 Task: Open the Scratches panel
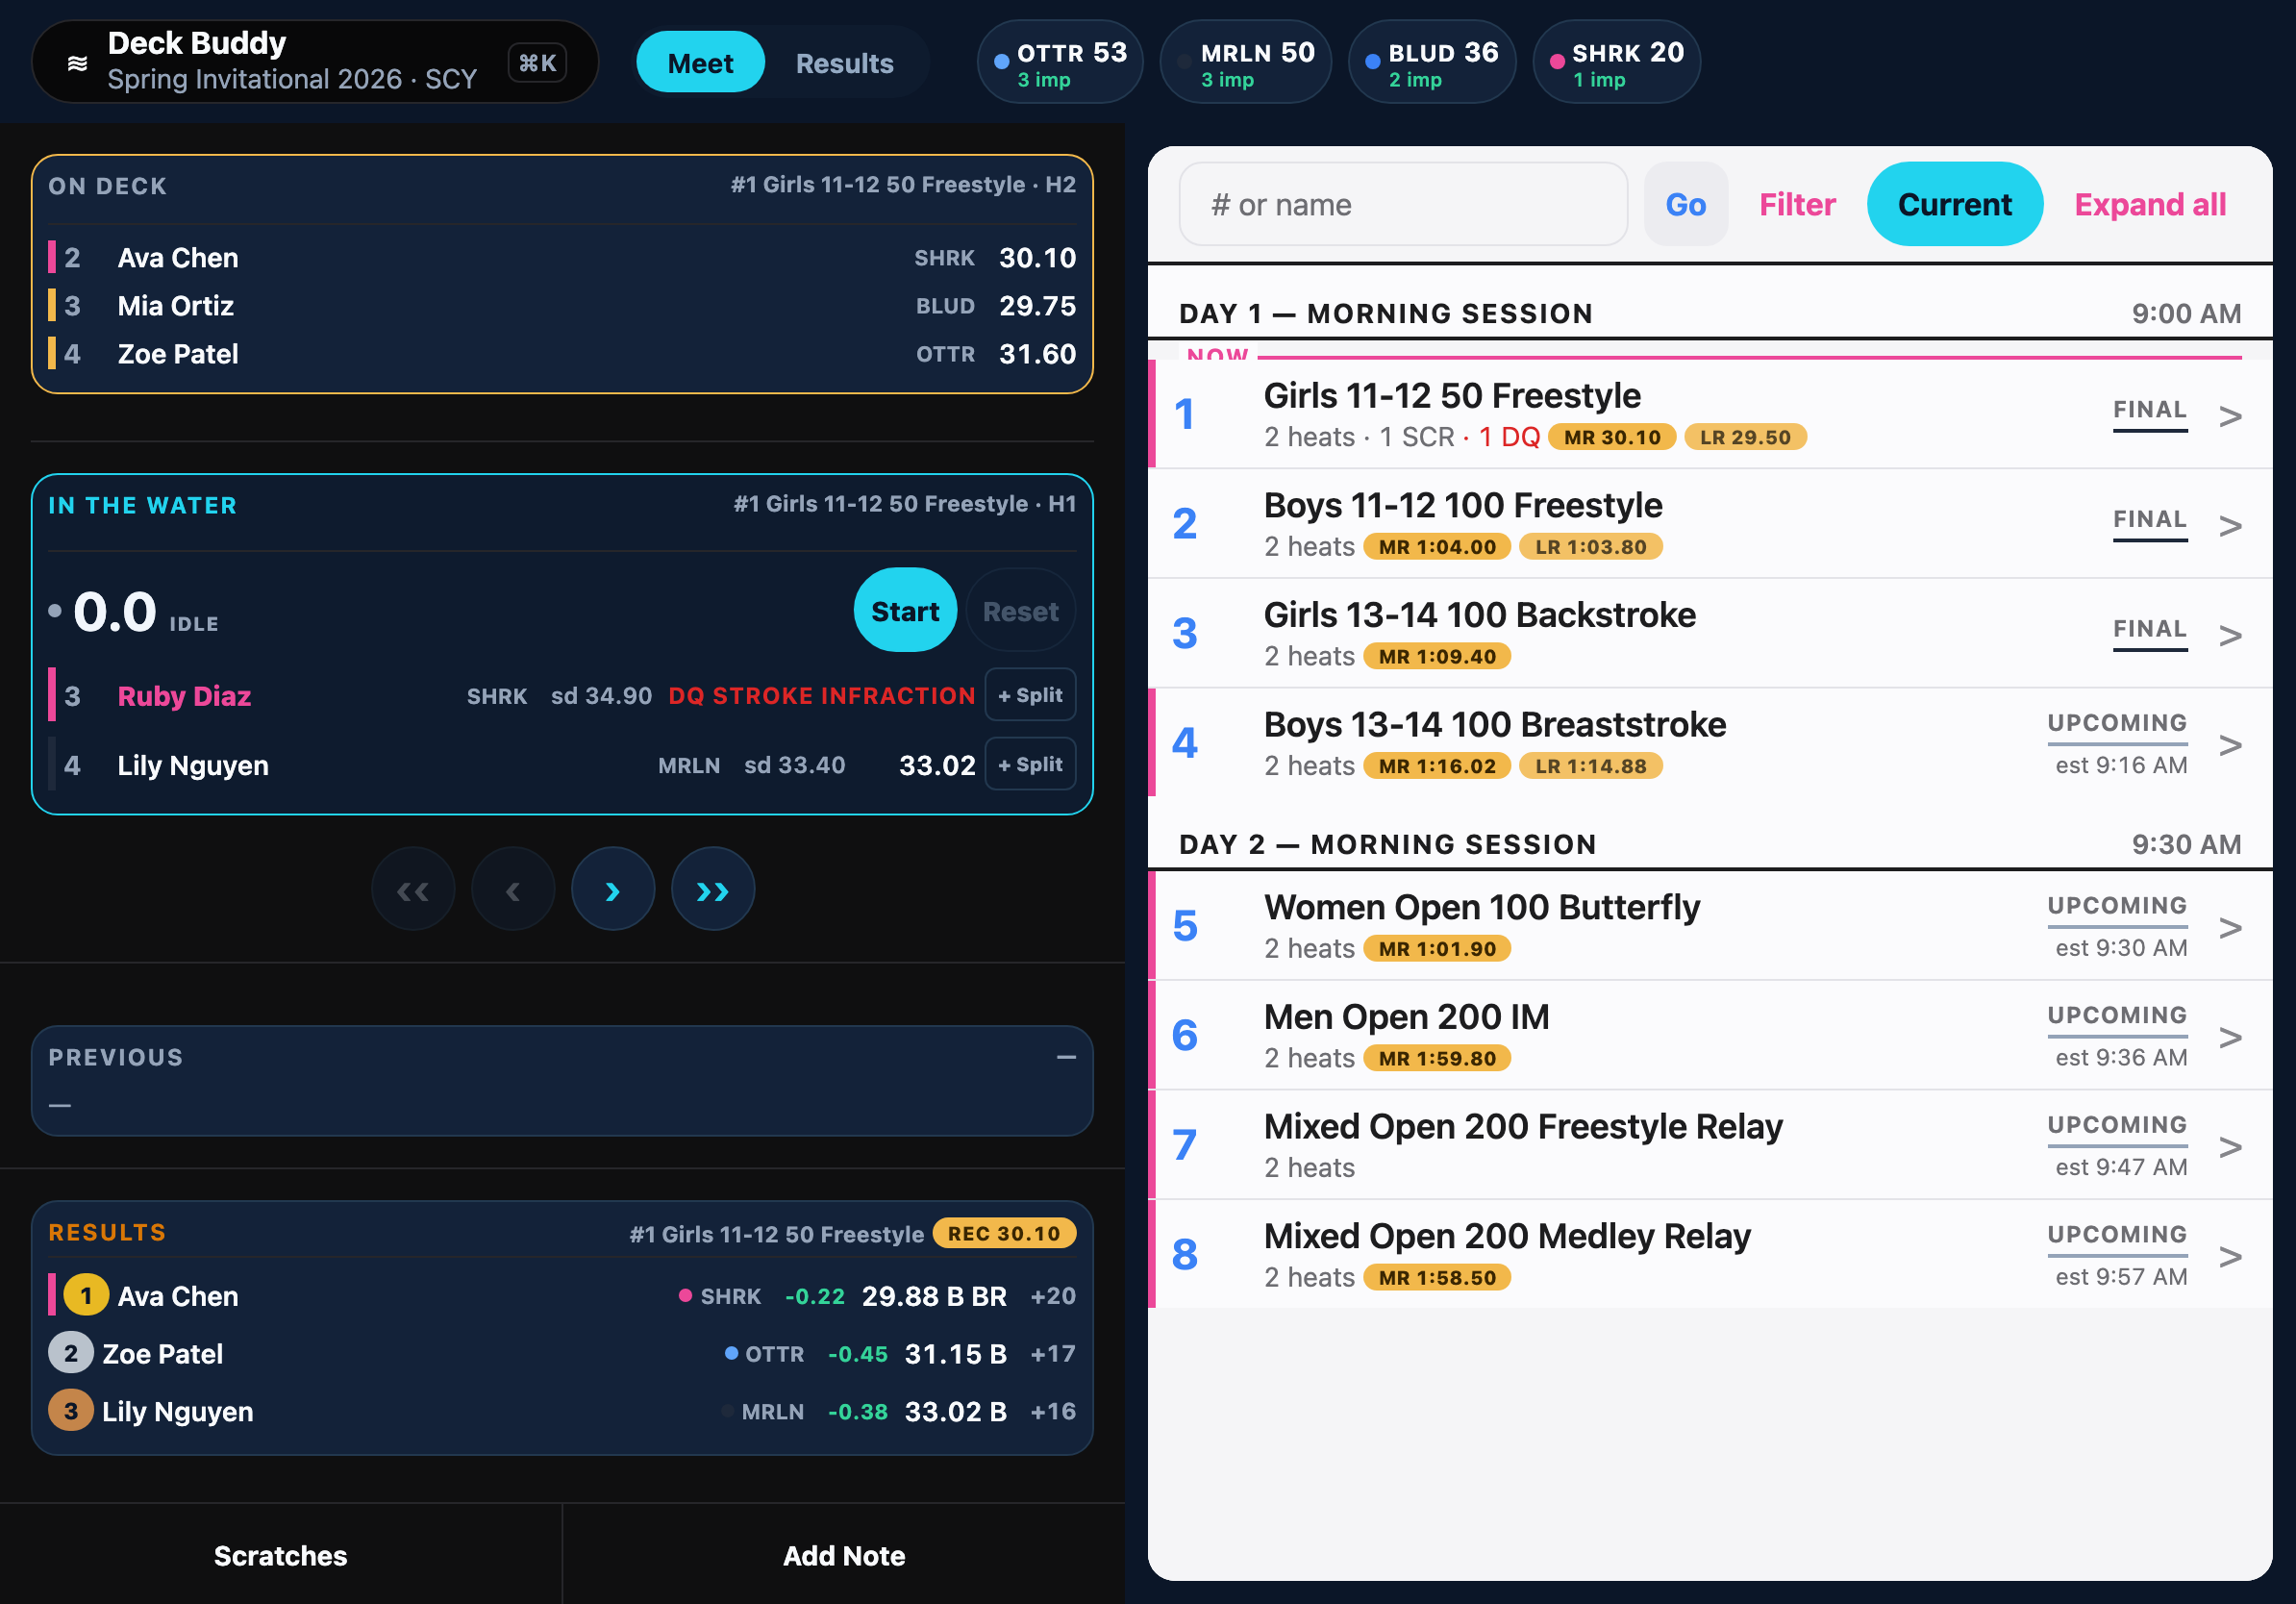coord(281,1555)
